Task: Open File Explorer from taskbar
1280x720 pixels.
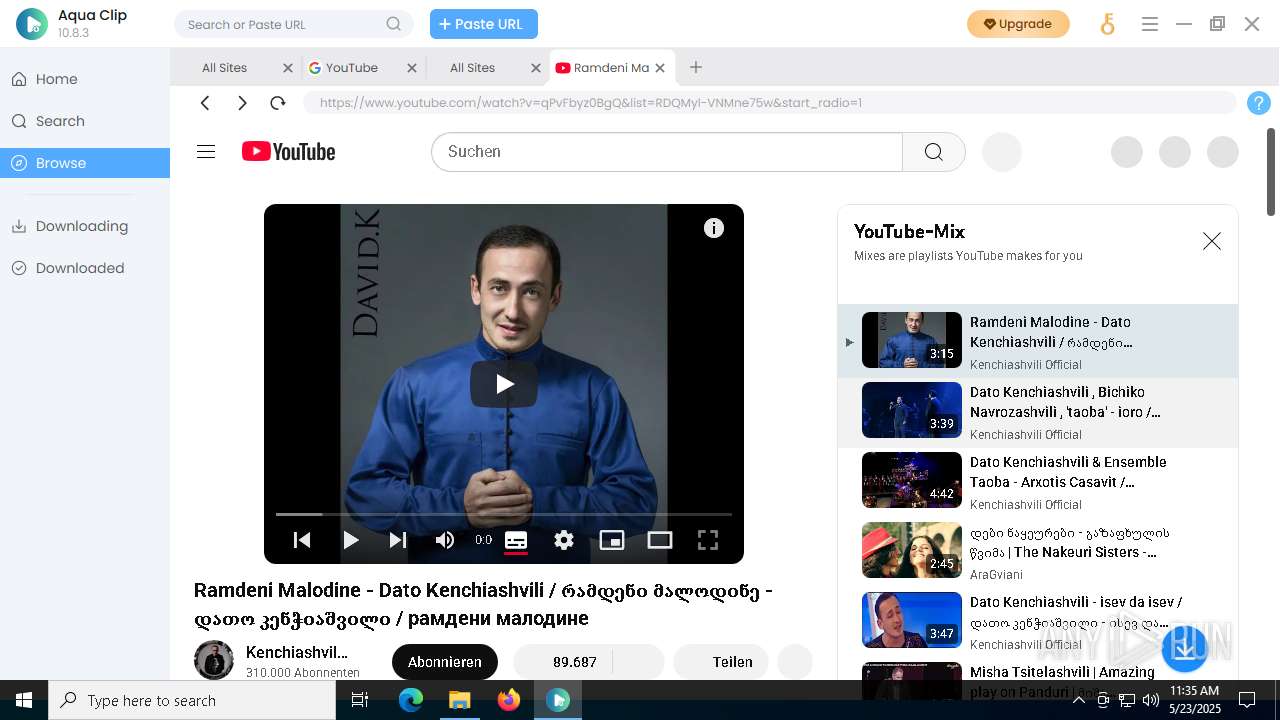Action: click(460, 700)
